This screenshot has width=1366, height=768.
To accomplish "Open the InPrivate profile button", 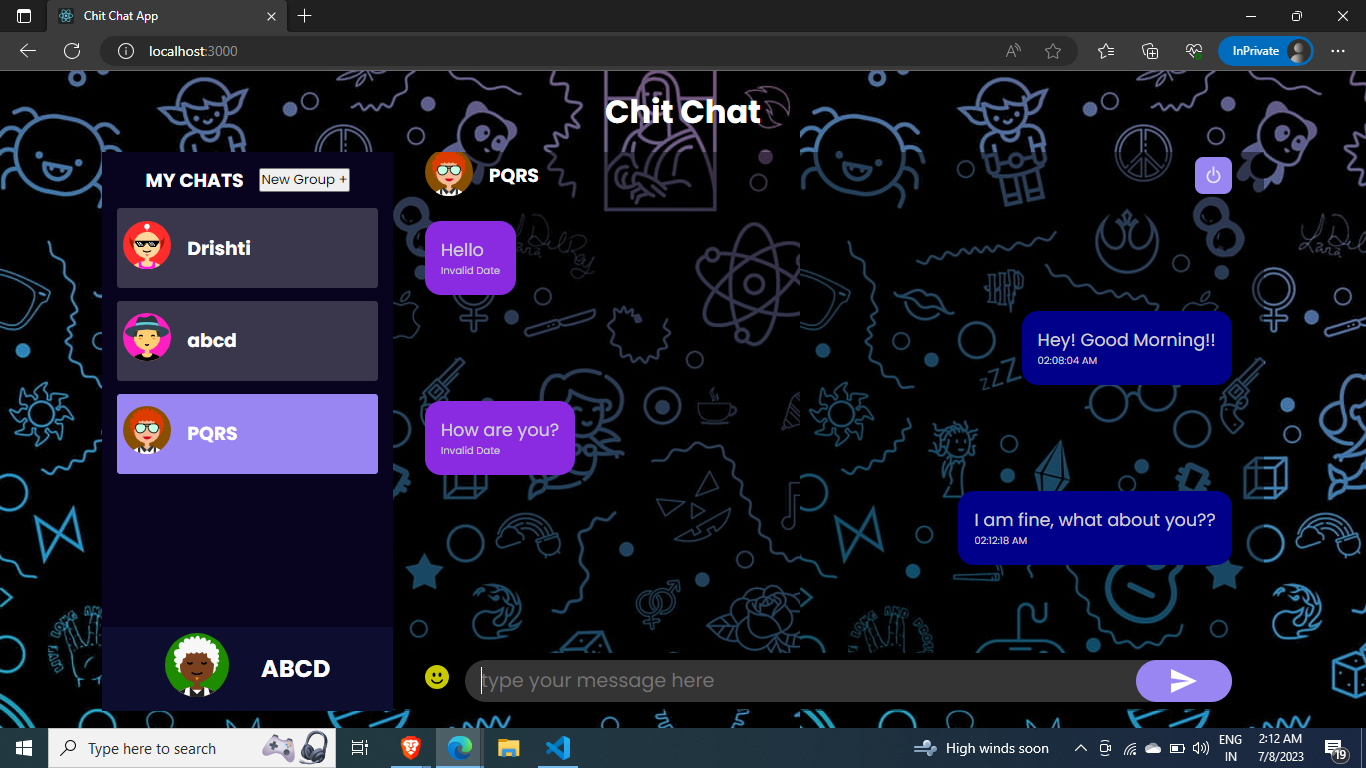I will (1265, 50).
